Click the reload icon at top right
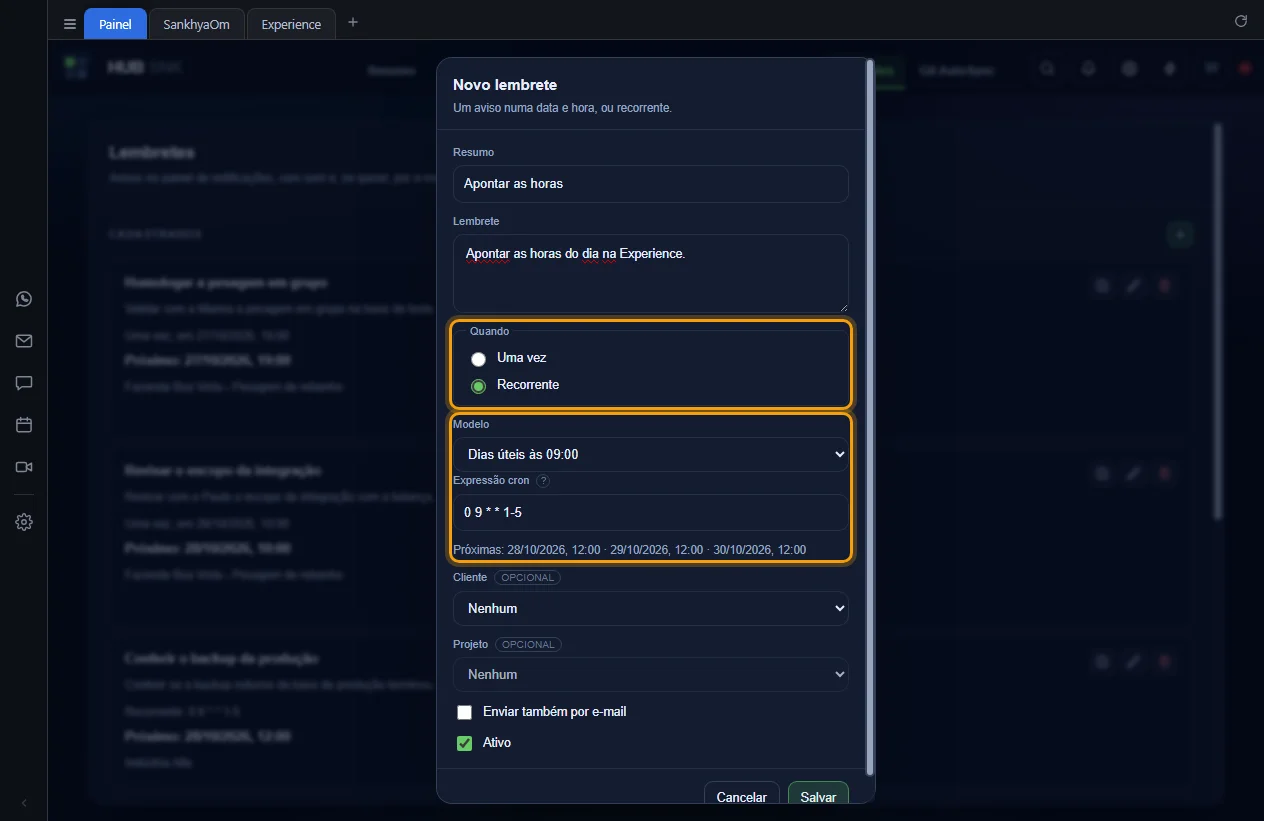This screenshot has width=1264, height=821. coord(1241,21)
